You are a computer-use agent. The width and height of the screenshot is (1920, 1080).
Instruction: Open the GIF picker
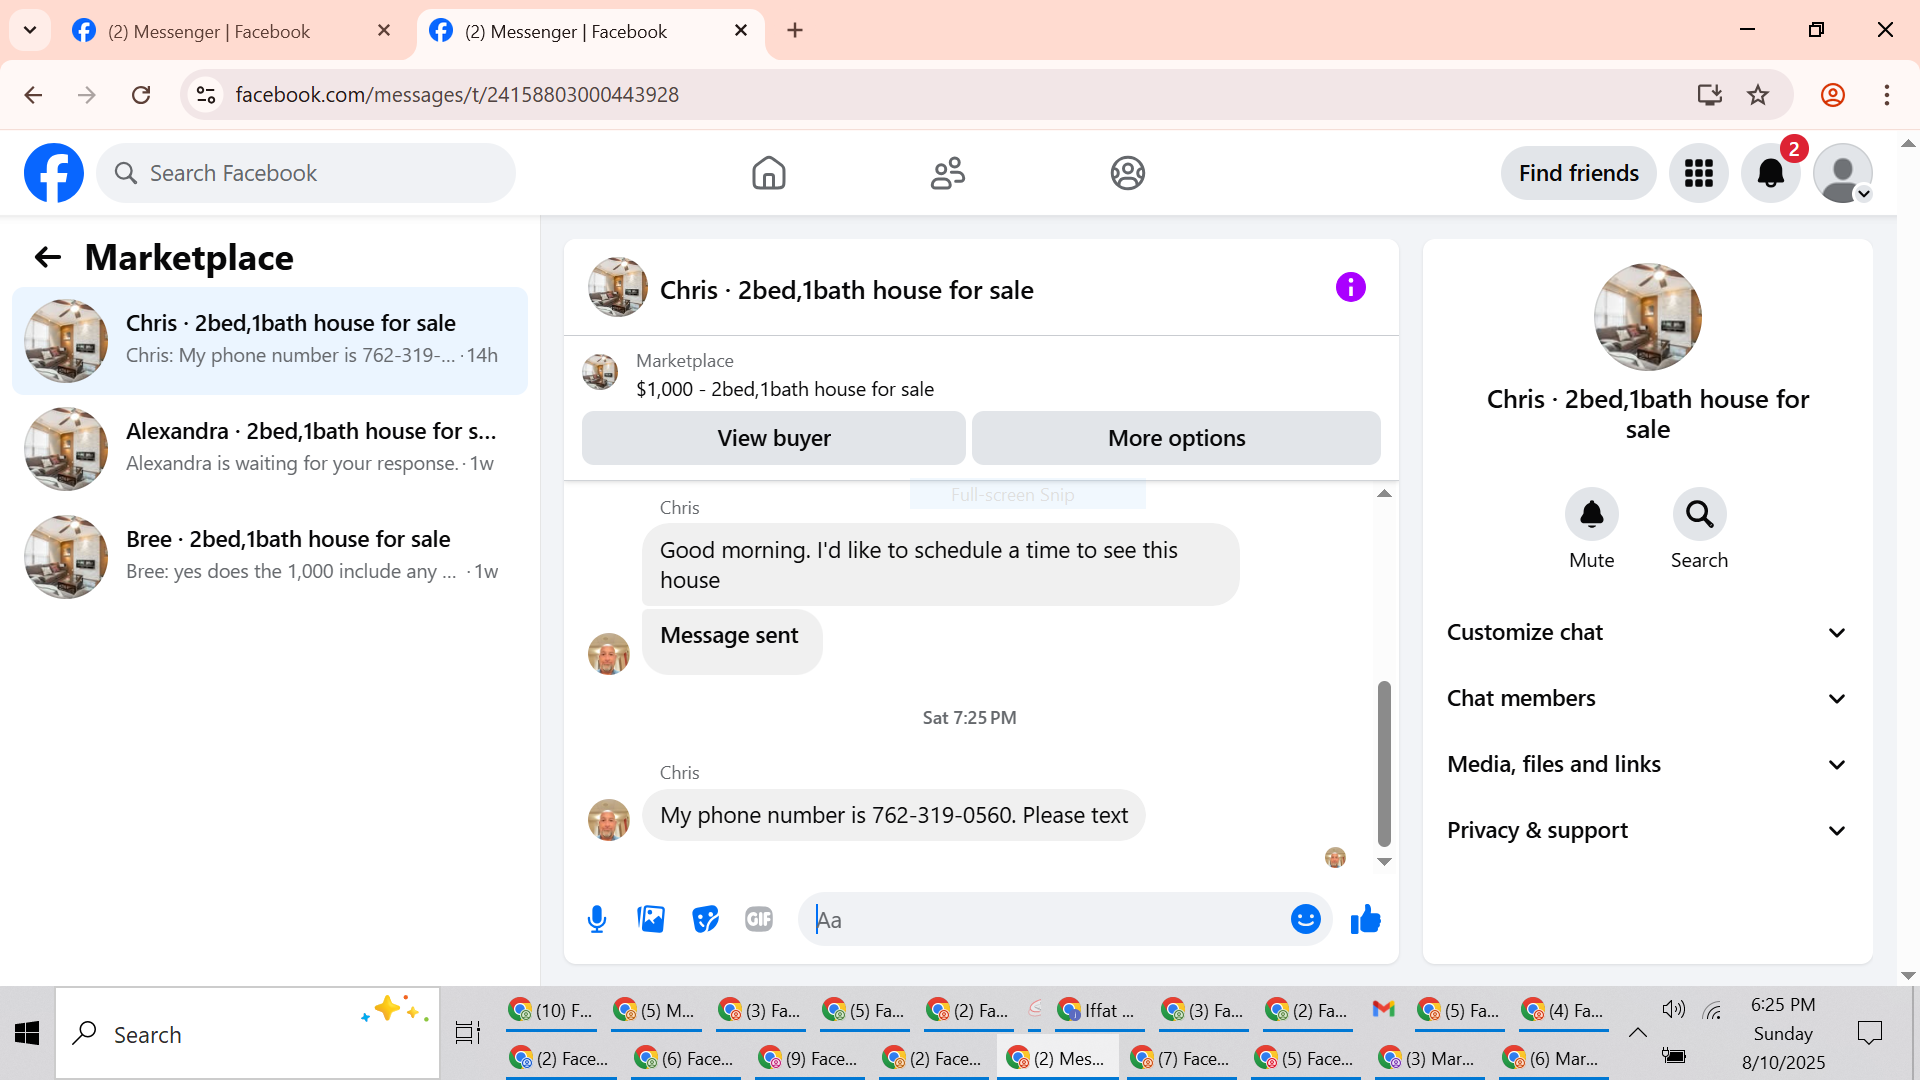click(759, 919)
